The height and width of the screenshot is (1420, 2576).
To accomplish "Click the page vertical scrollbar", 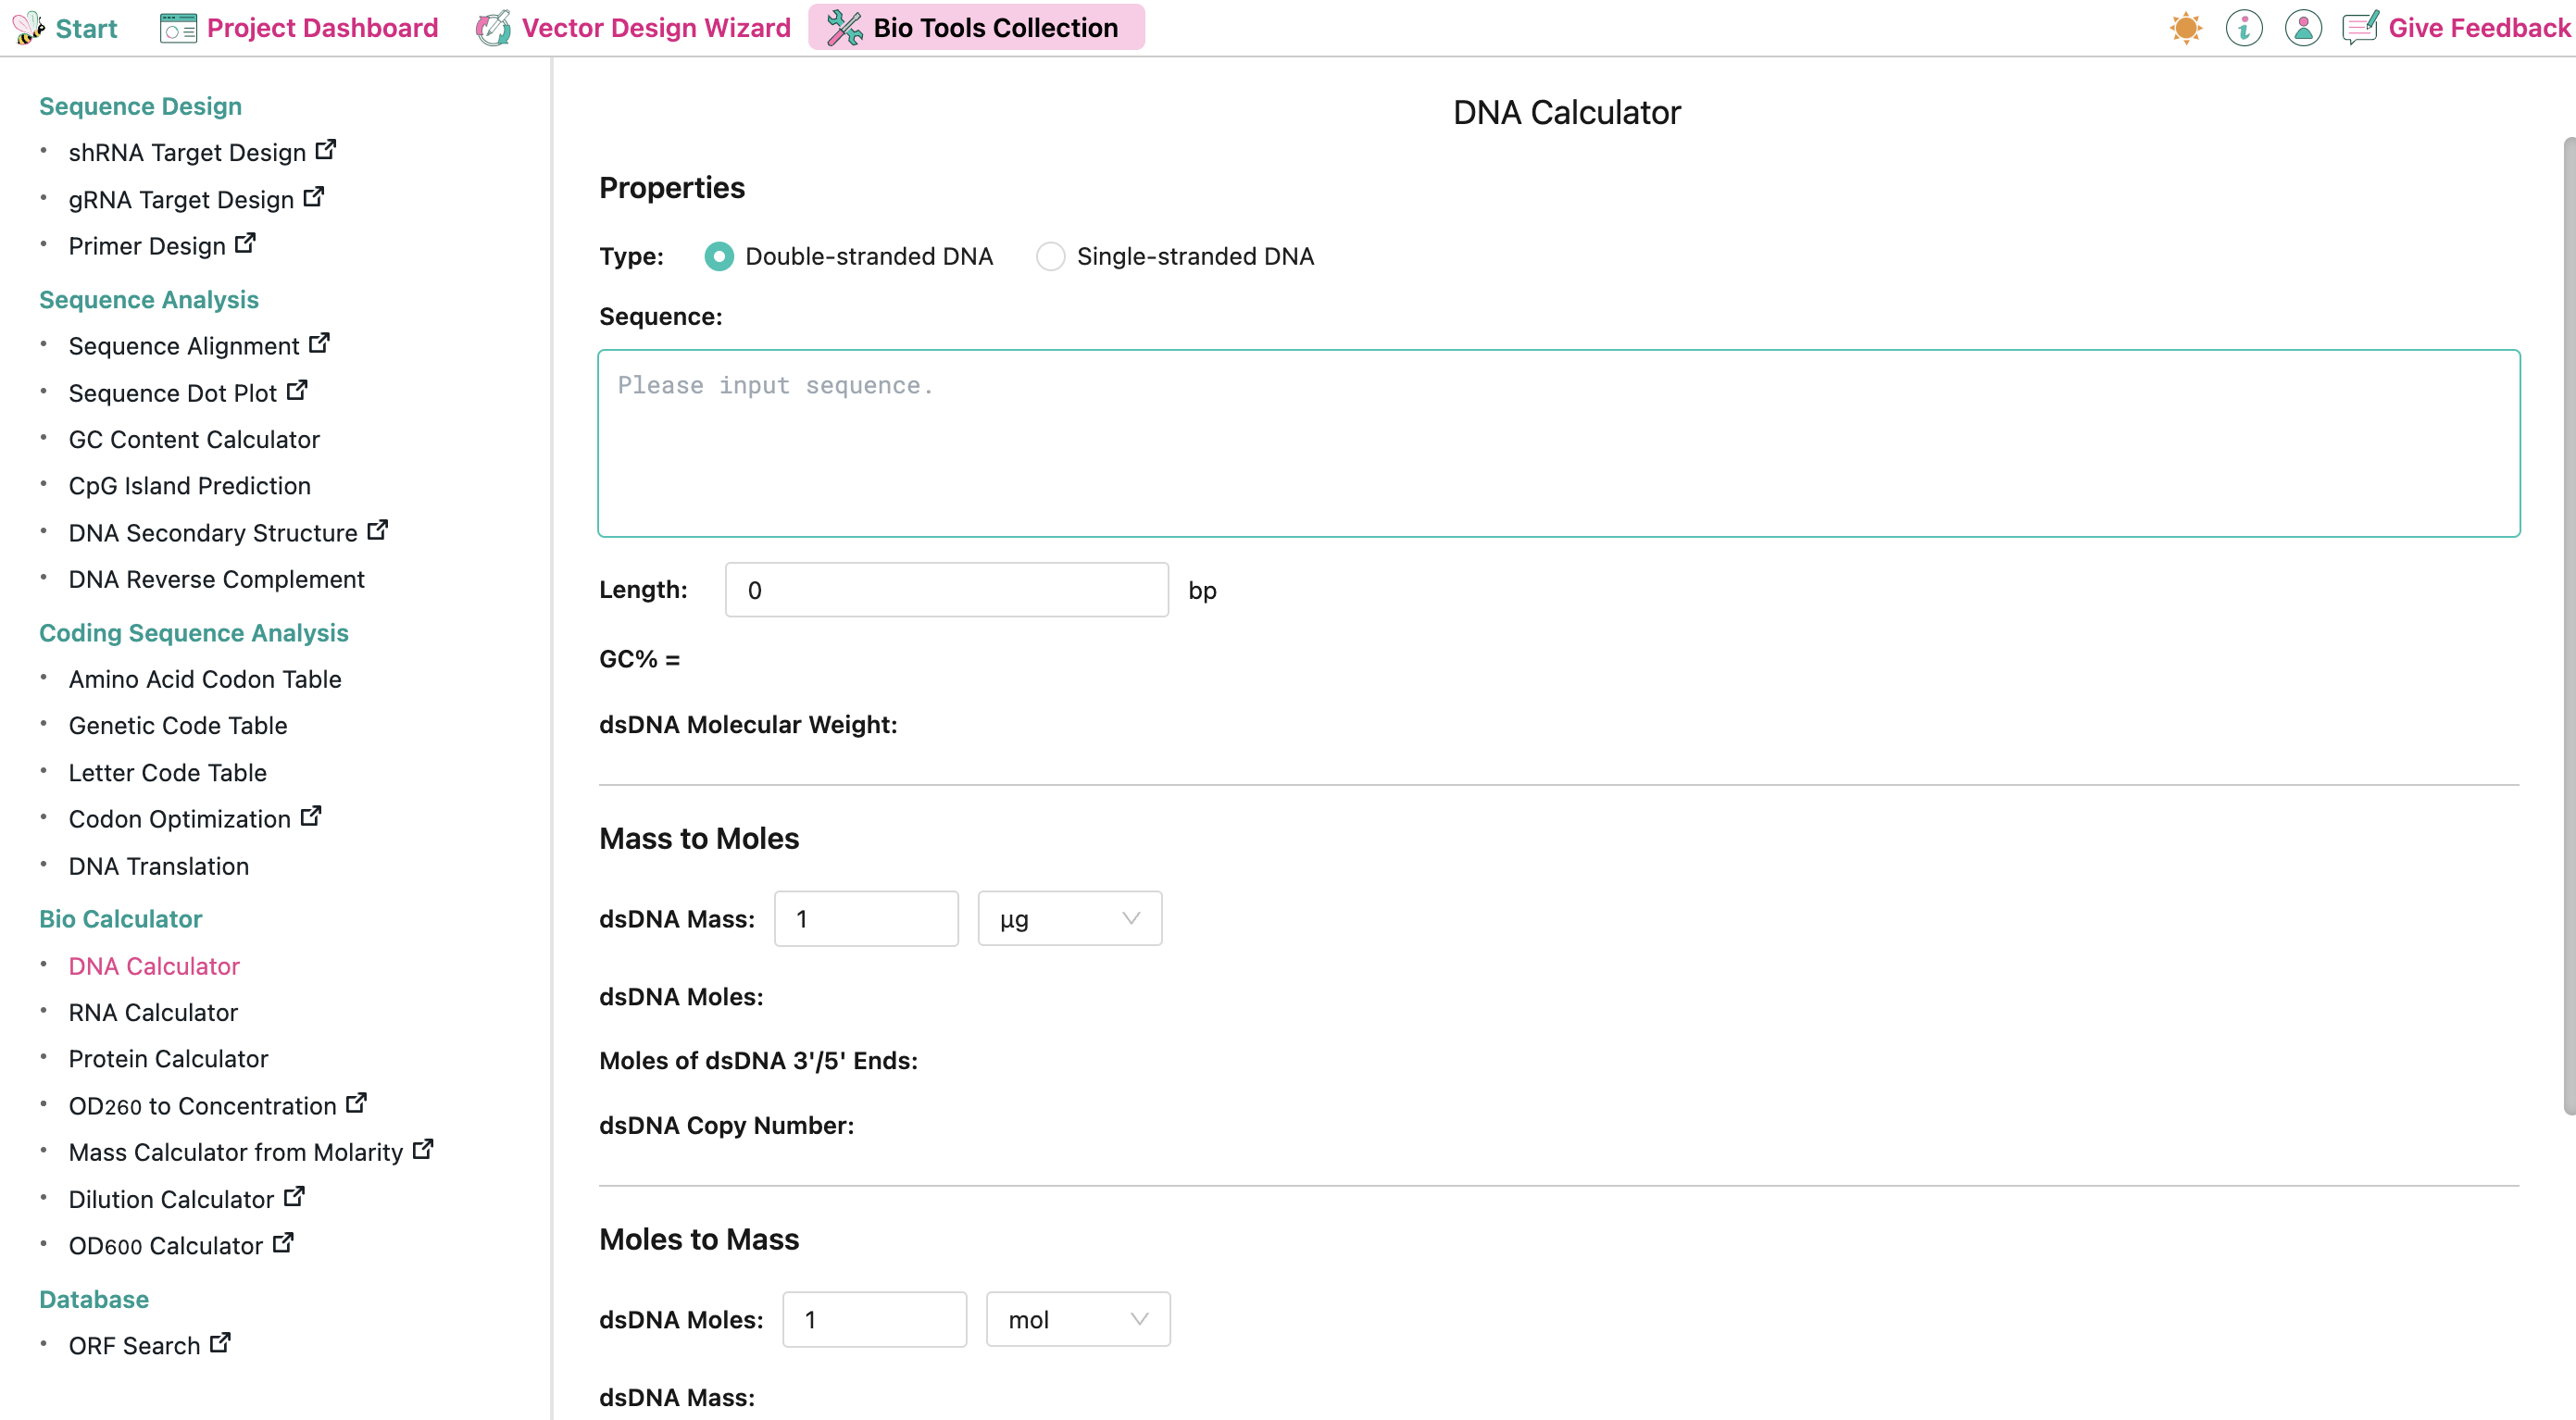I will tap(2567, 625).
